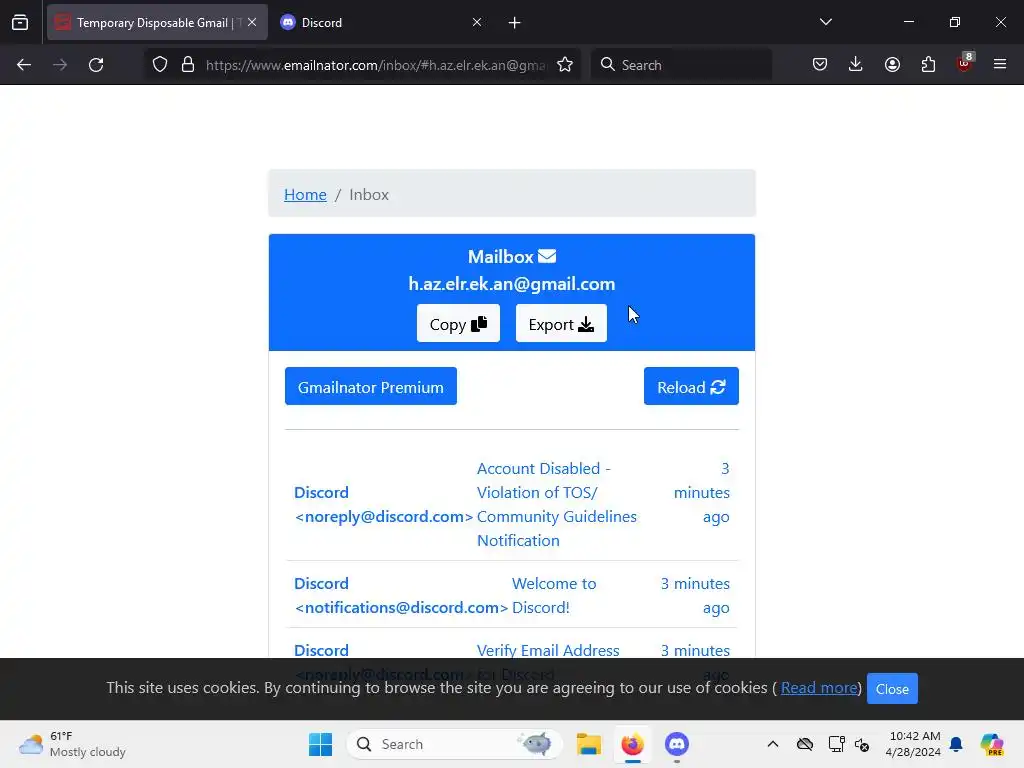View site security via padlock icon
1024x768 pixels.
[188, 65]
